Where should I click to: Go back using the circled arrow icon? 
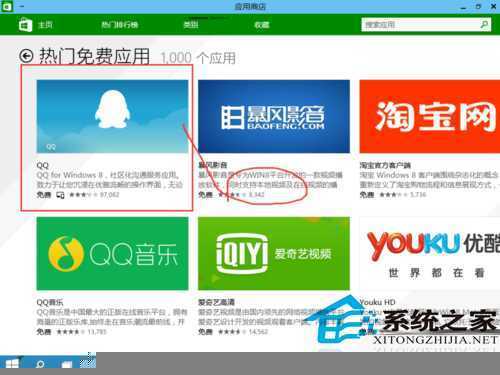coord(26,56)
